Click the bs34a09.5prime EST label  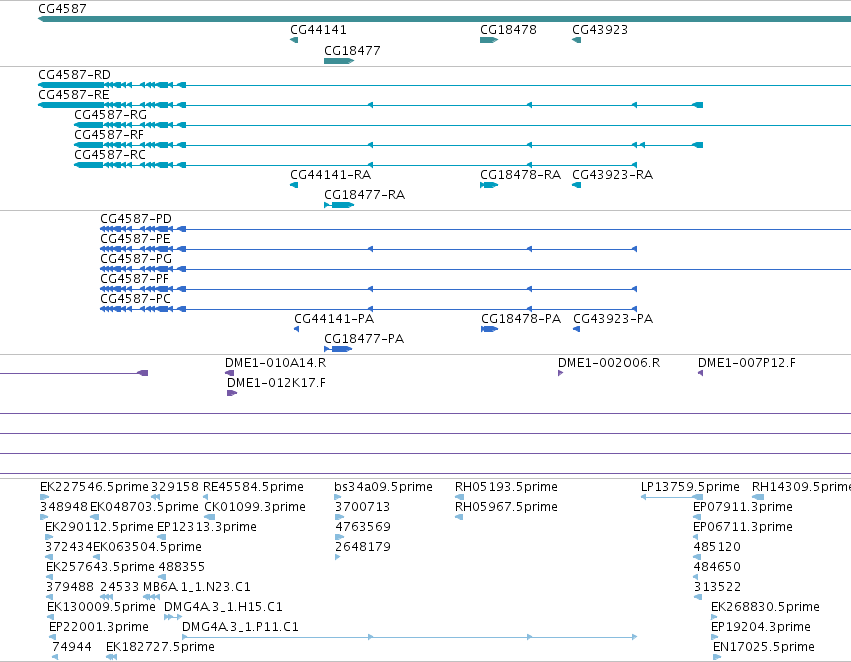coord(384,487)
